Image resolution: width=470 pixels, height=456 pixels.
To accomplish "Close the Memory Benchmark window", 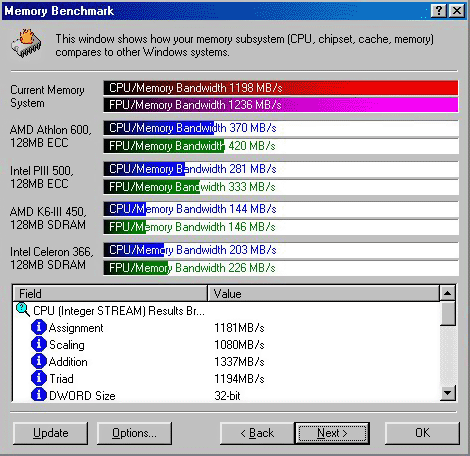I will pos(457,11).
